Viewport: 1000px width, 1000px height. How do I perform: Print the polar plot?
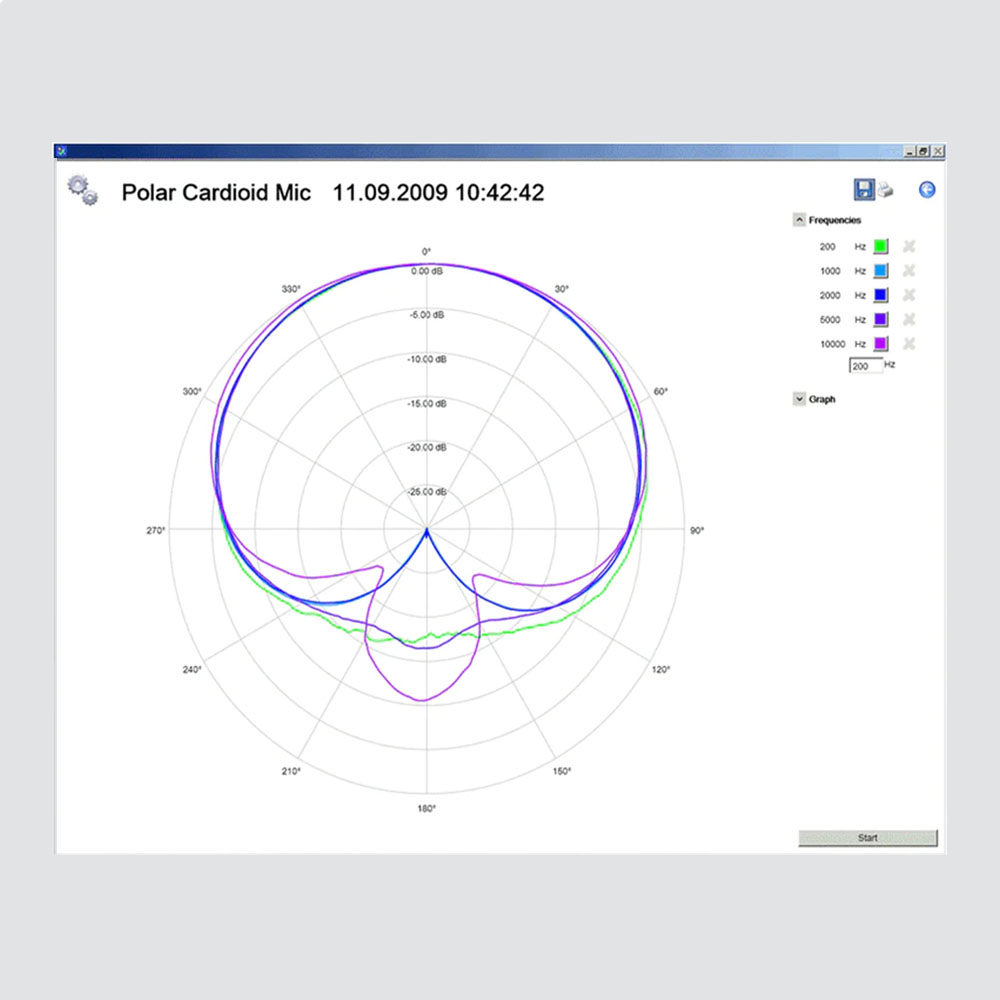tap(885, 191)
